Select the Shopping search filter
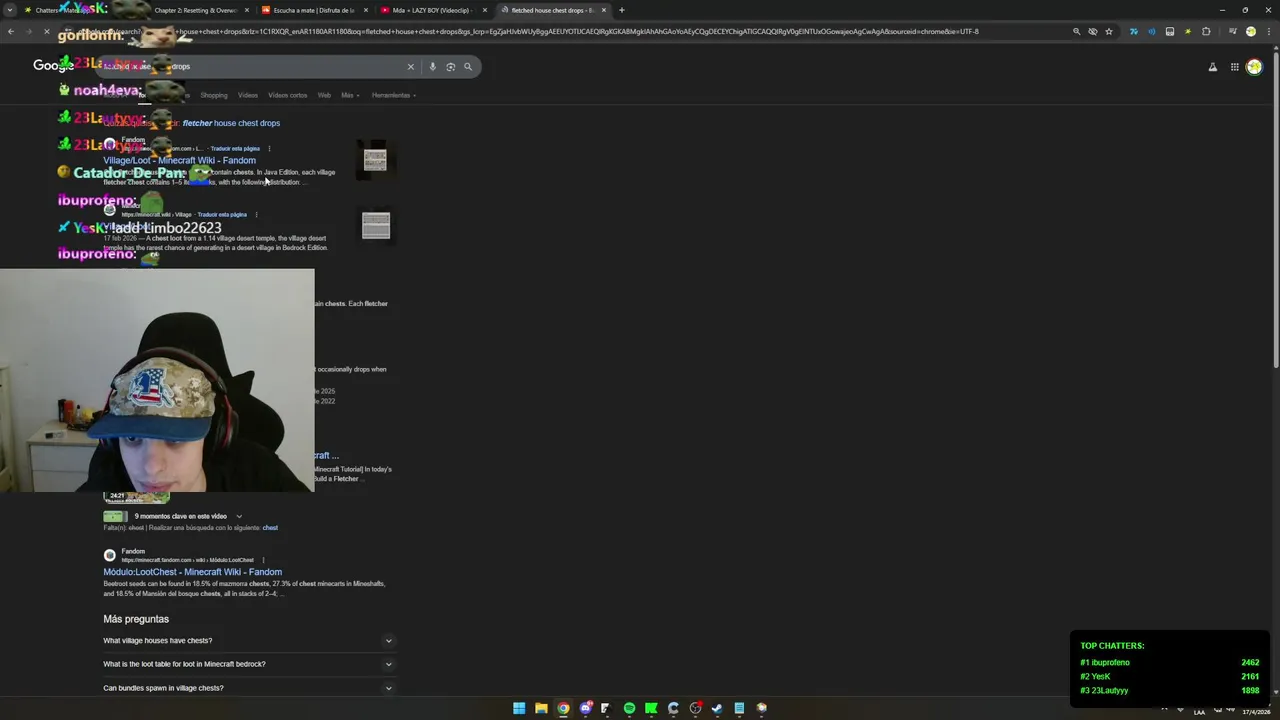 click(x=214, y=95)
